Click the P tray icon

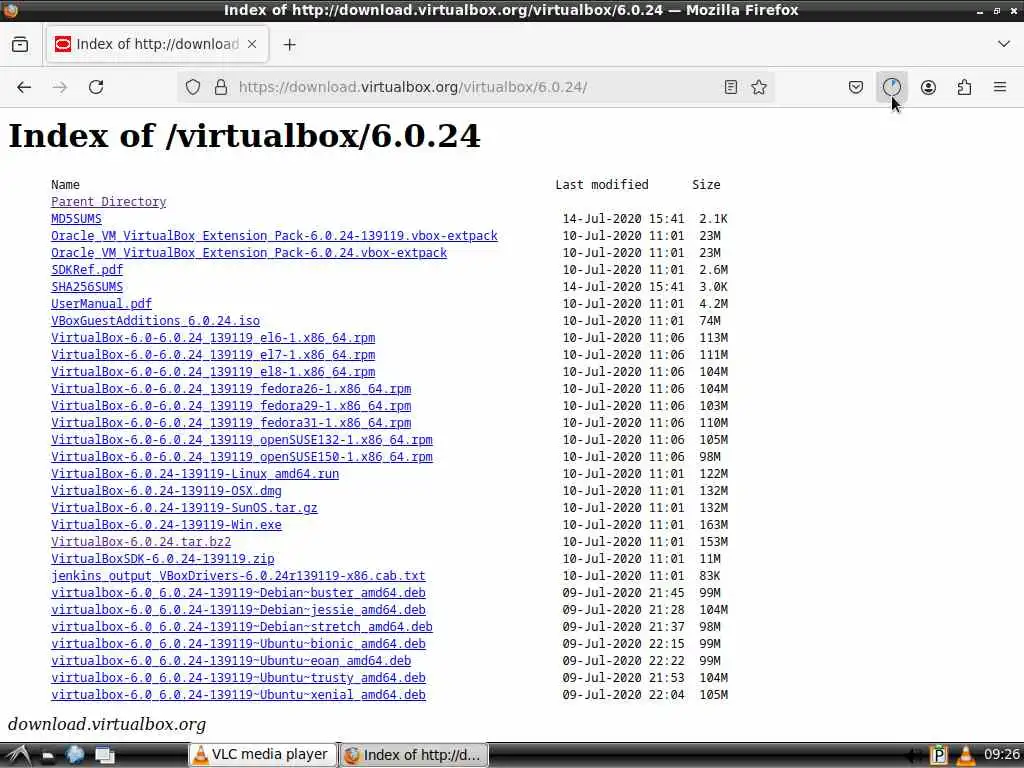(x=938, y=756)
